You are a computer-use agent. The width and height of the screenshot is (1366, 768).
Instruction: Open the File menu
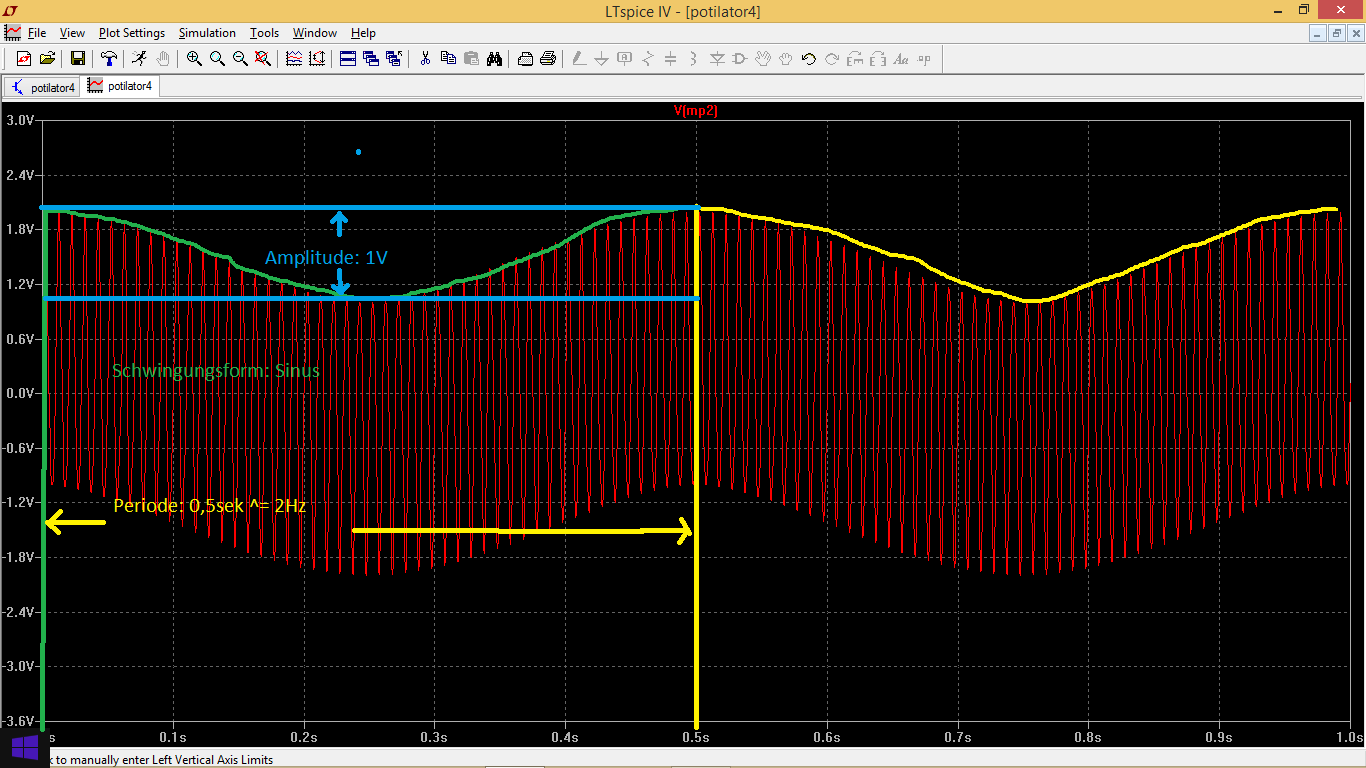coord(37,33)
